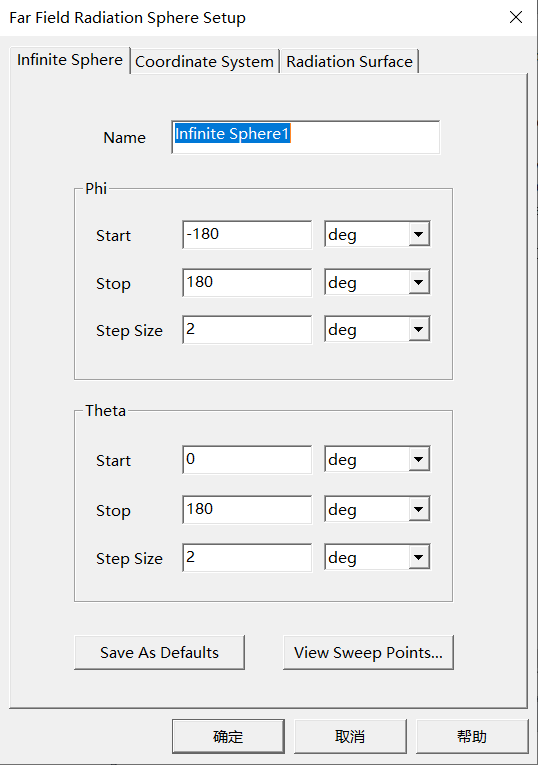Viewport: 538px width, 765px height.
Task: Open the Theta Step Size unit dropdown
Action: point(377,557)
